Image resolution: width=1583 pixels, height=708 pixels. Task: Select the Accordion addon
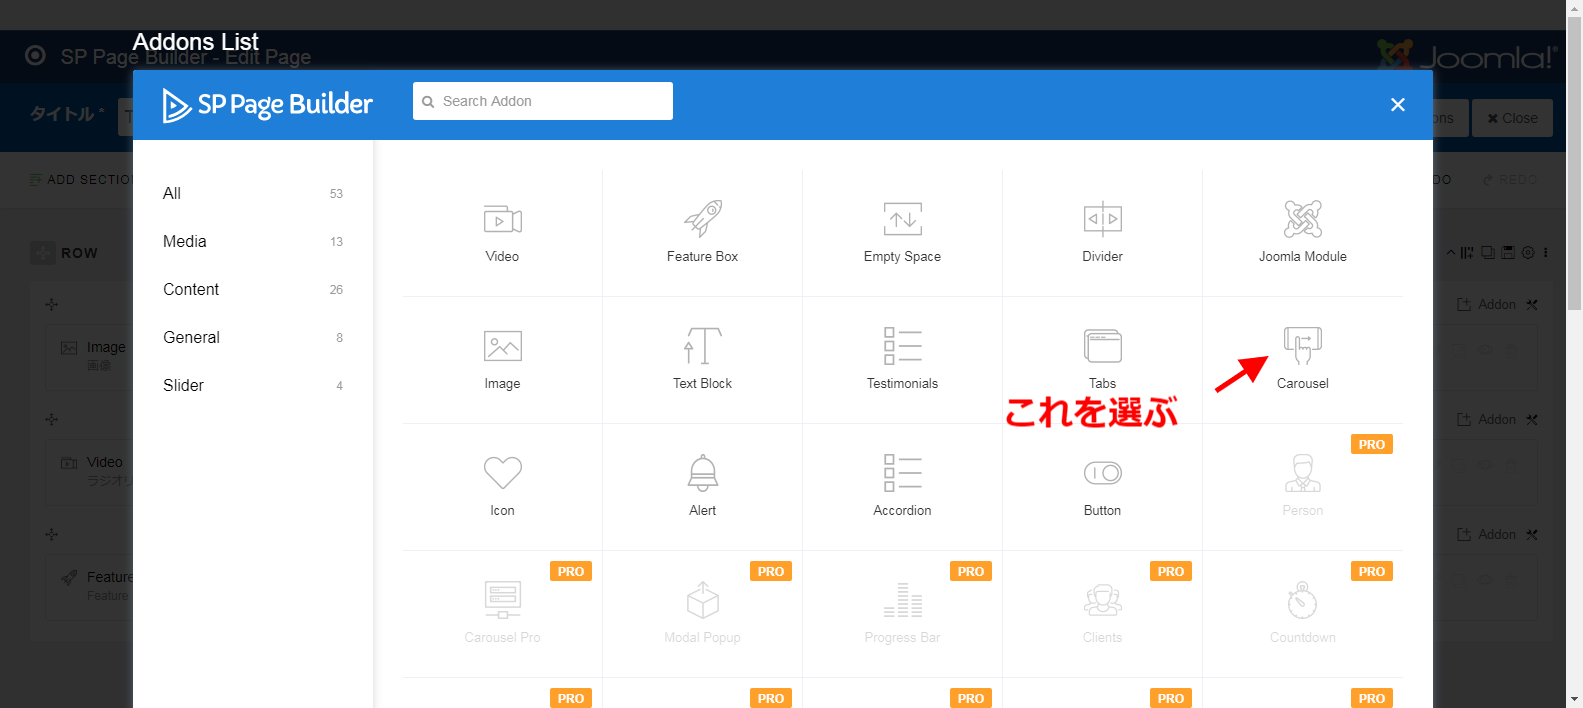[x=902, y=487]
